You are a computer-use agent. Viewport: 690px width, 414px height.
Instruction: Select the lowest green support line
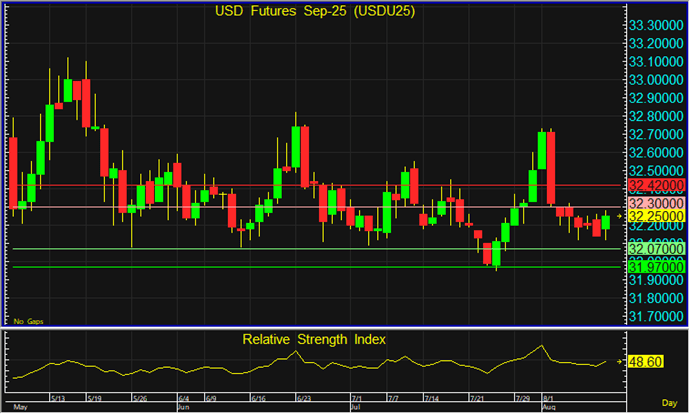point(300,267)
